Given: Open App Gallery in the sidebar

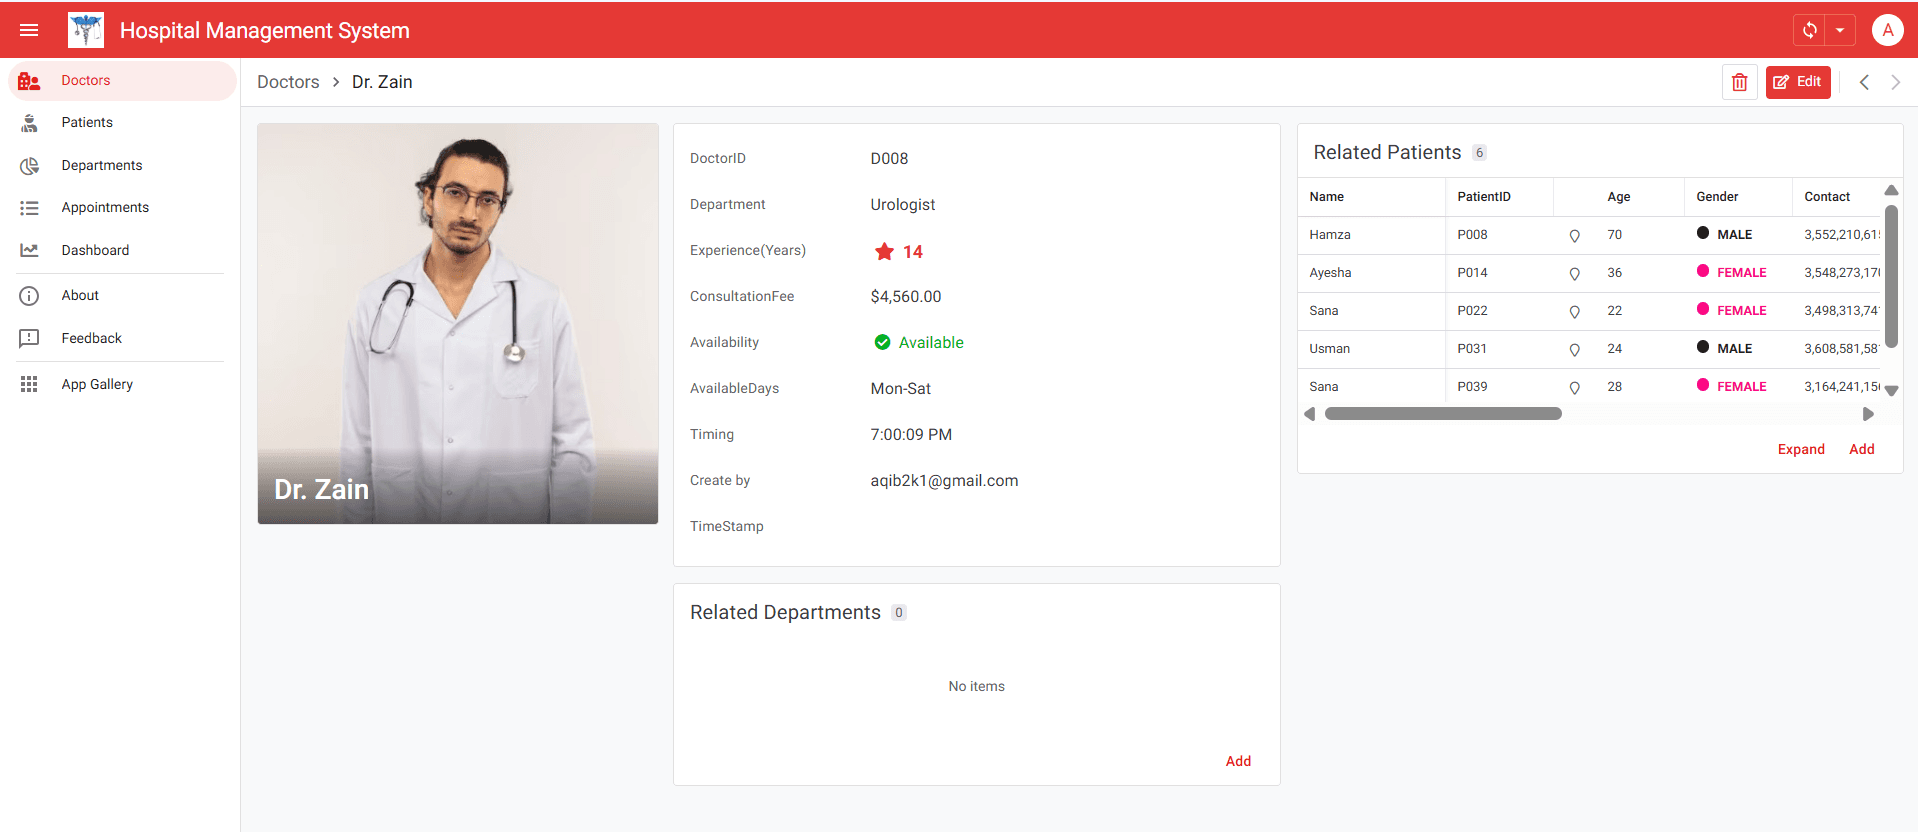Looking at the screenshot, I should (x=122, y=384).
